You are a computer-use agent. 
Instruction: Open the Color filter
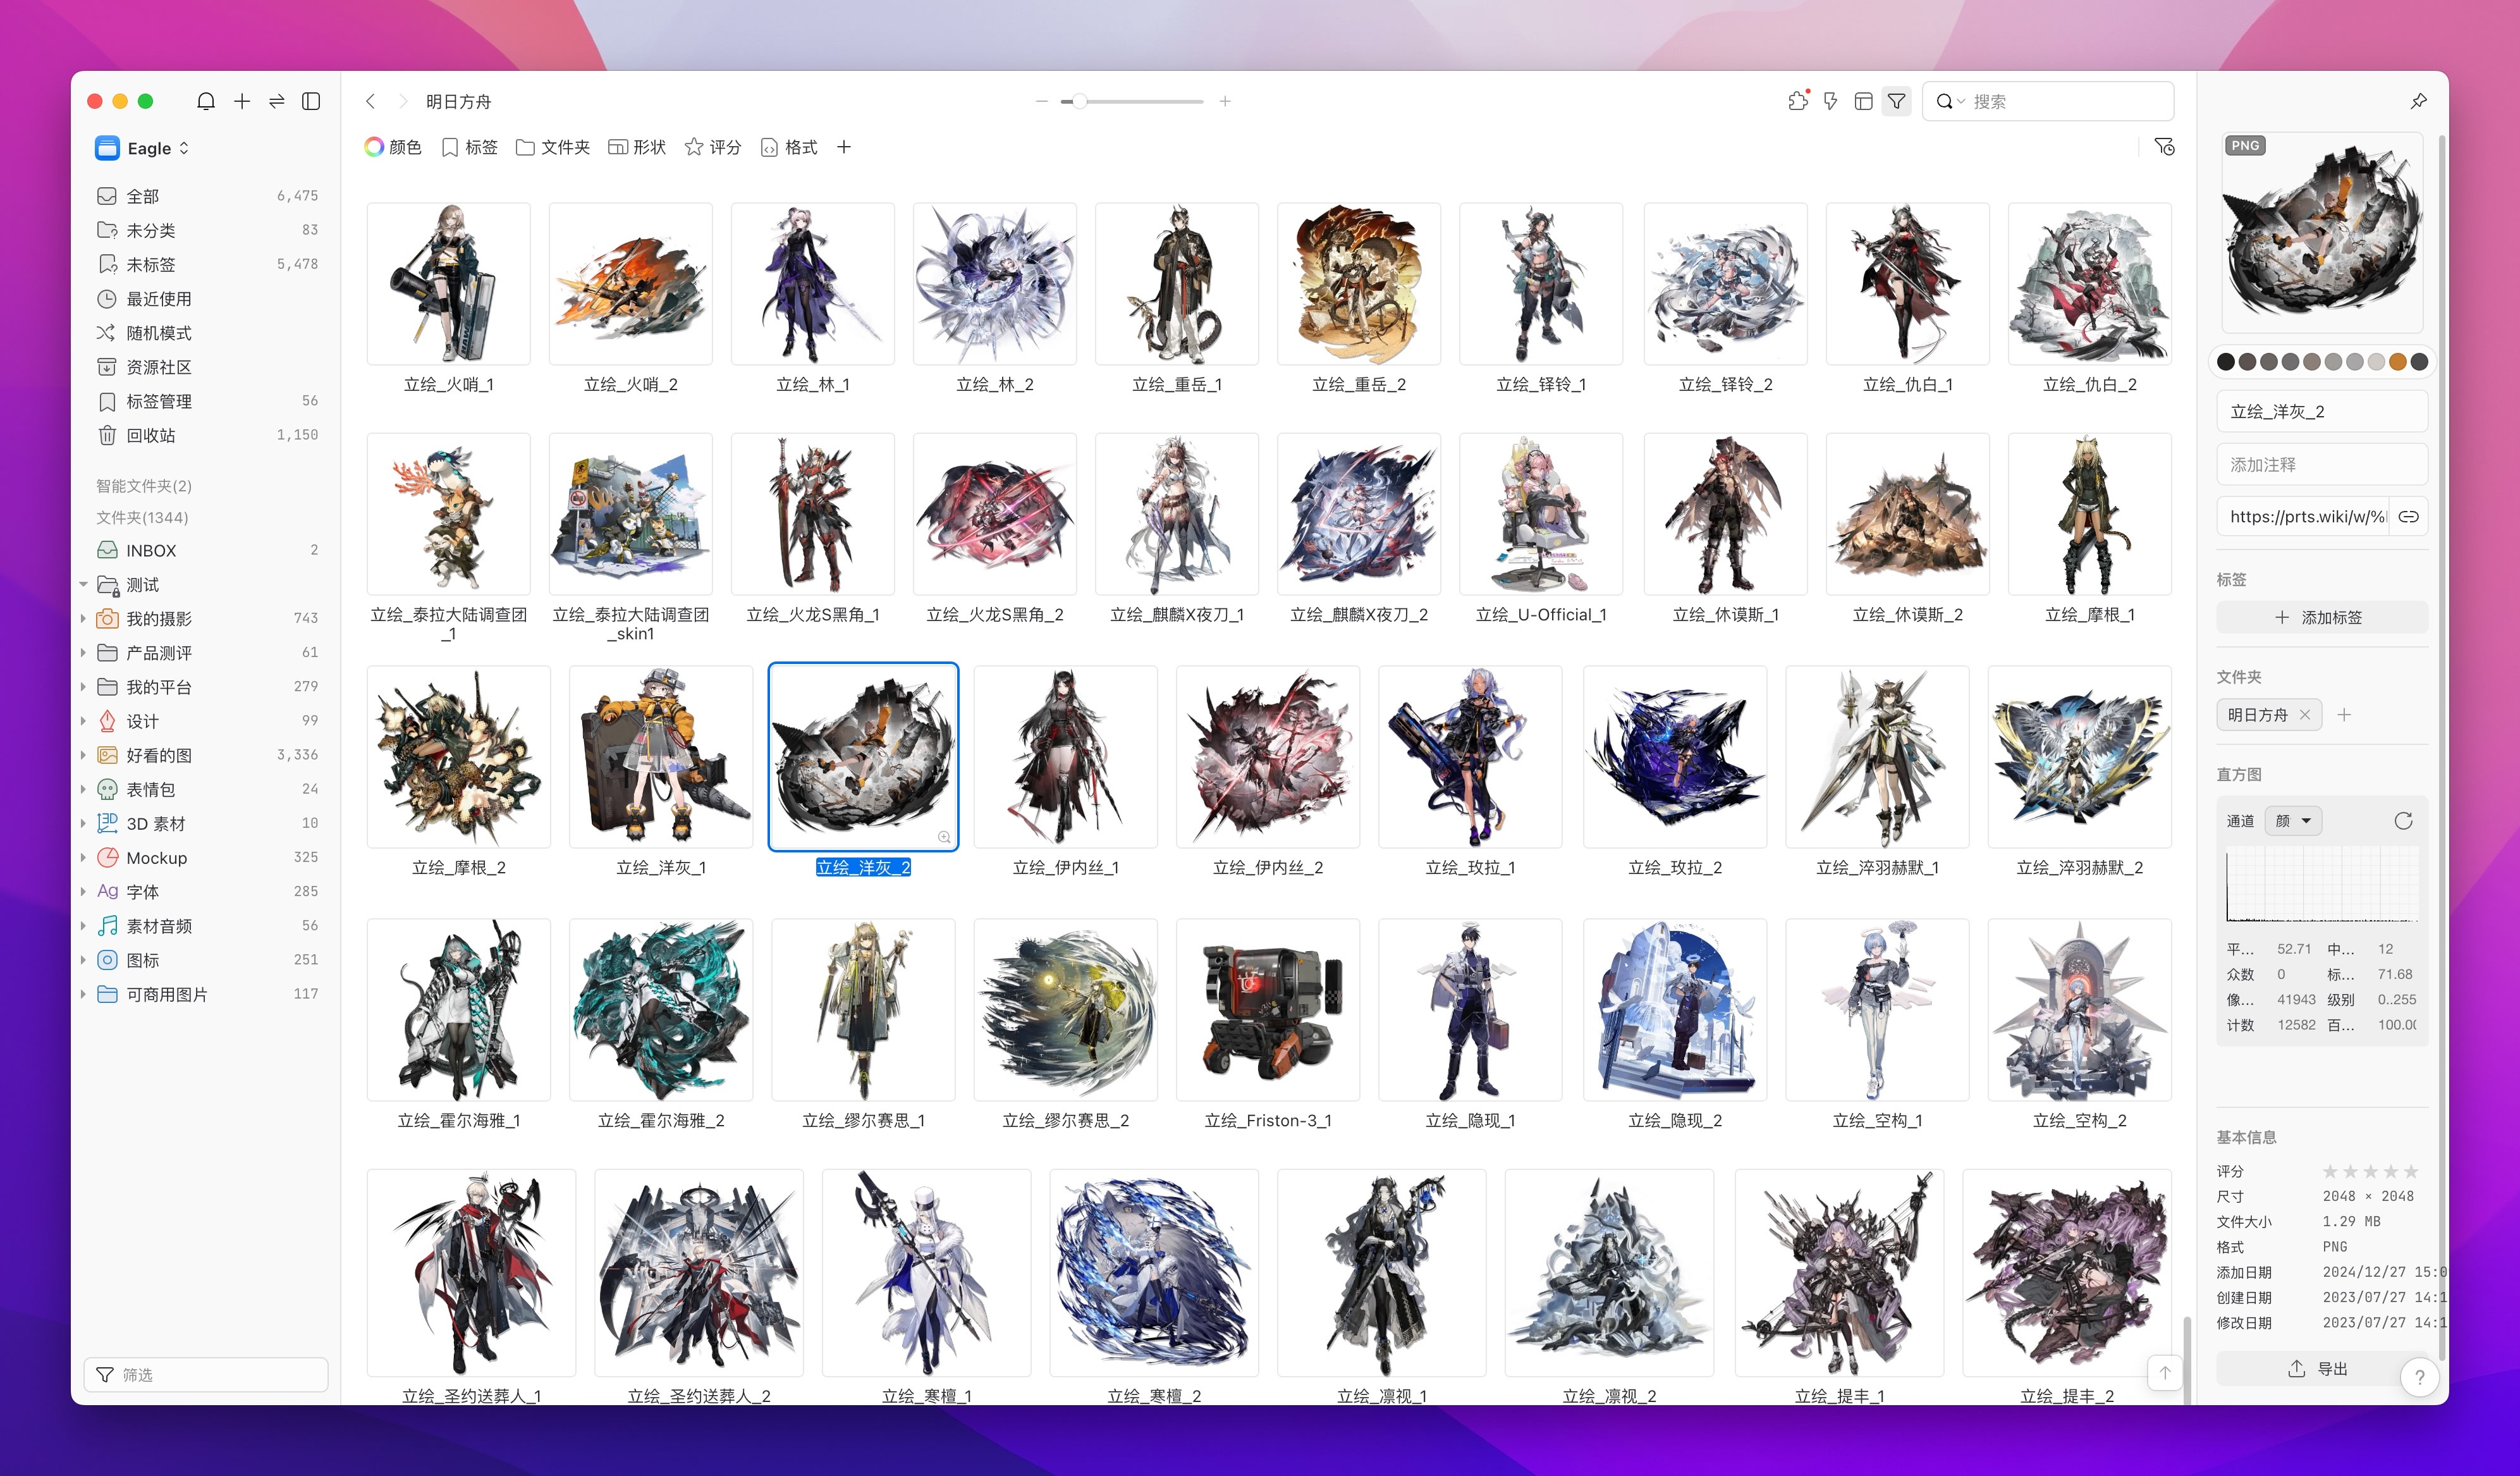tap(393, 147)
